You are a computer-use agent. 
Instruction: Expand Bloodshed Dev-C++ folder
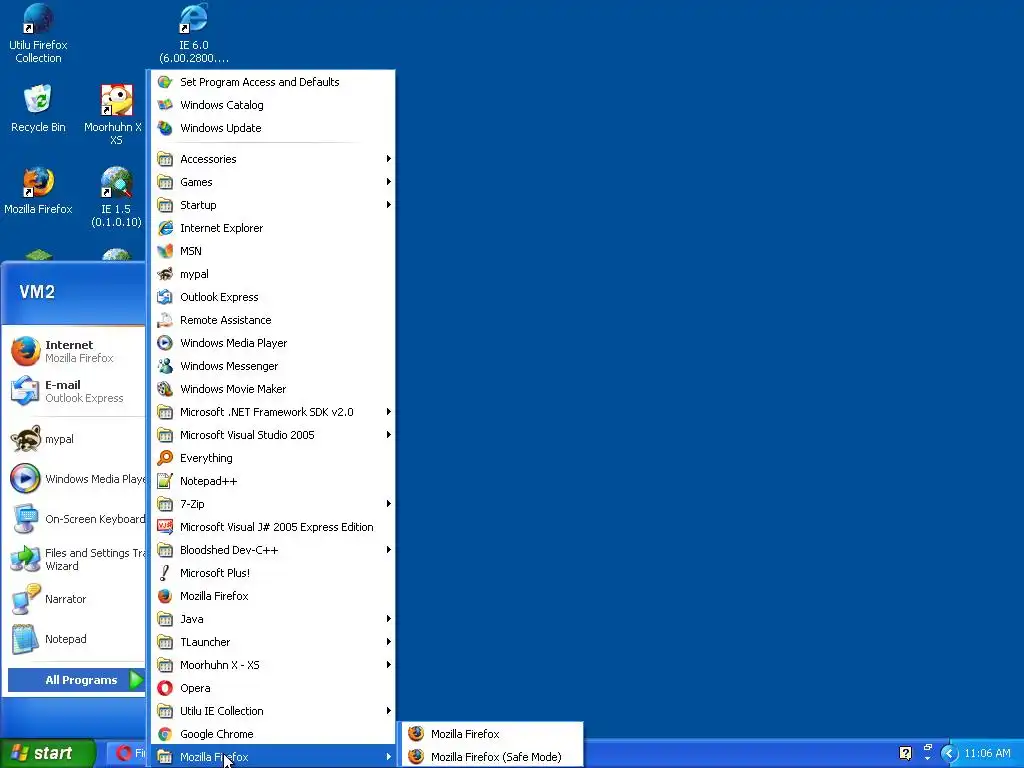click(x=273, y=550)
